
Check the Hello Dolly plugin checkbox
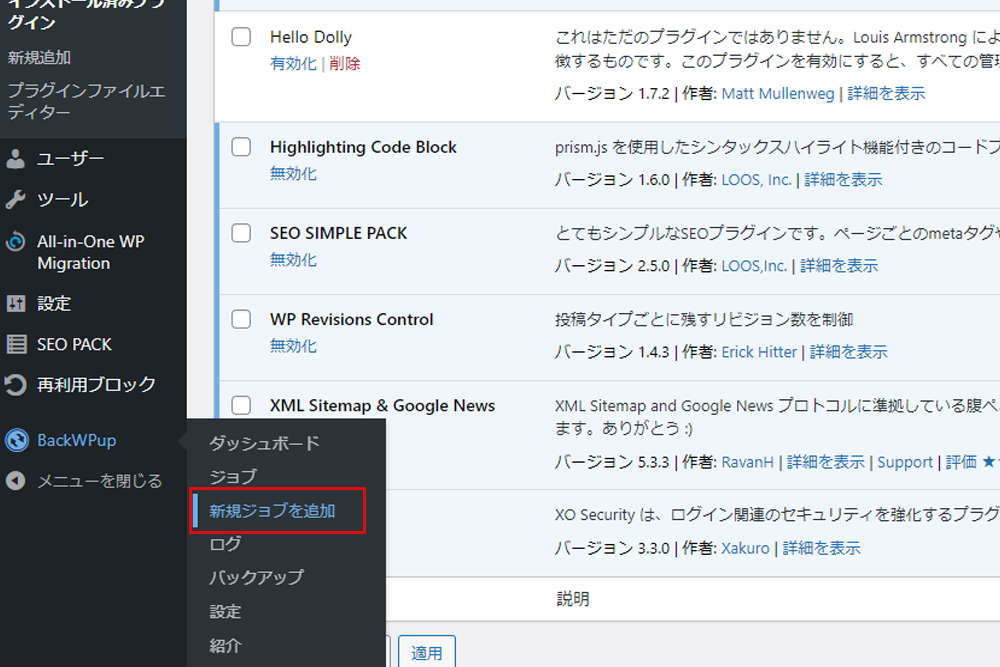241,37
